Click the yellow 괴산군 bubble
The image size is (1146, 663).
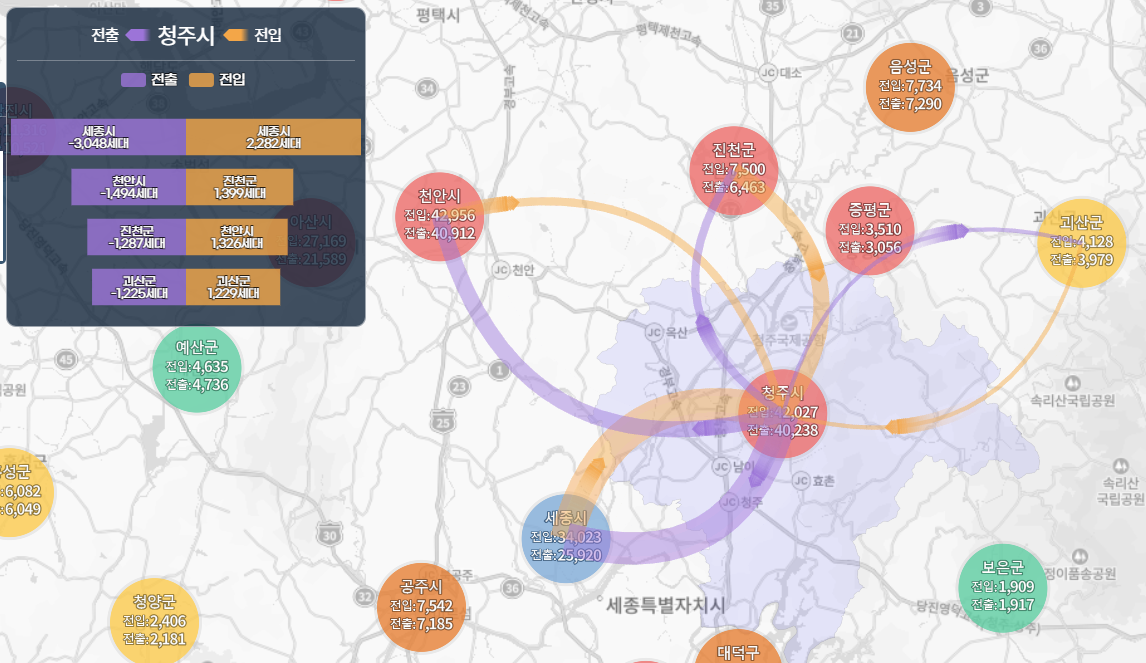[1082, 243]
